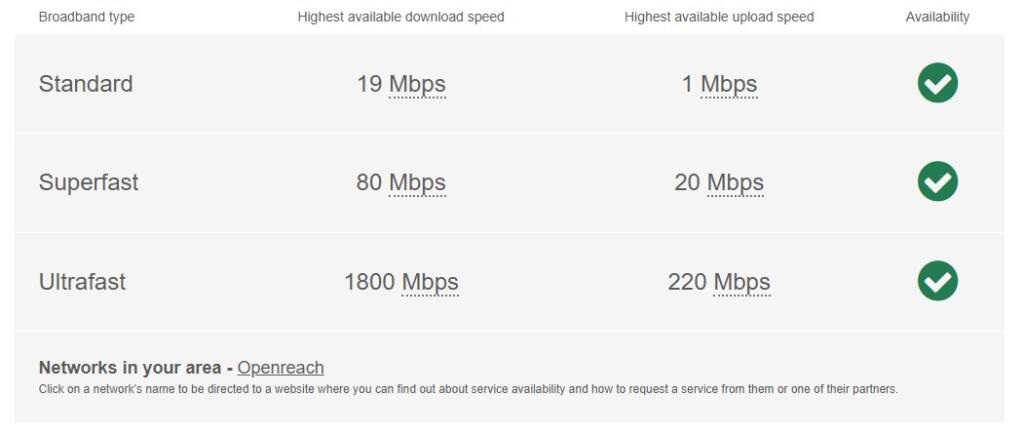Click Mbps abbreviation beside 80 download speed
This screenshot has height=436, width=1024.
click(417, 183)
